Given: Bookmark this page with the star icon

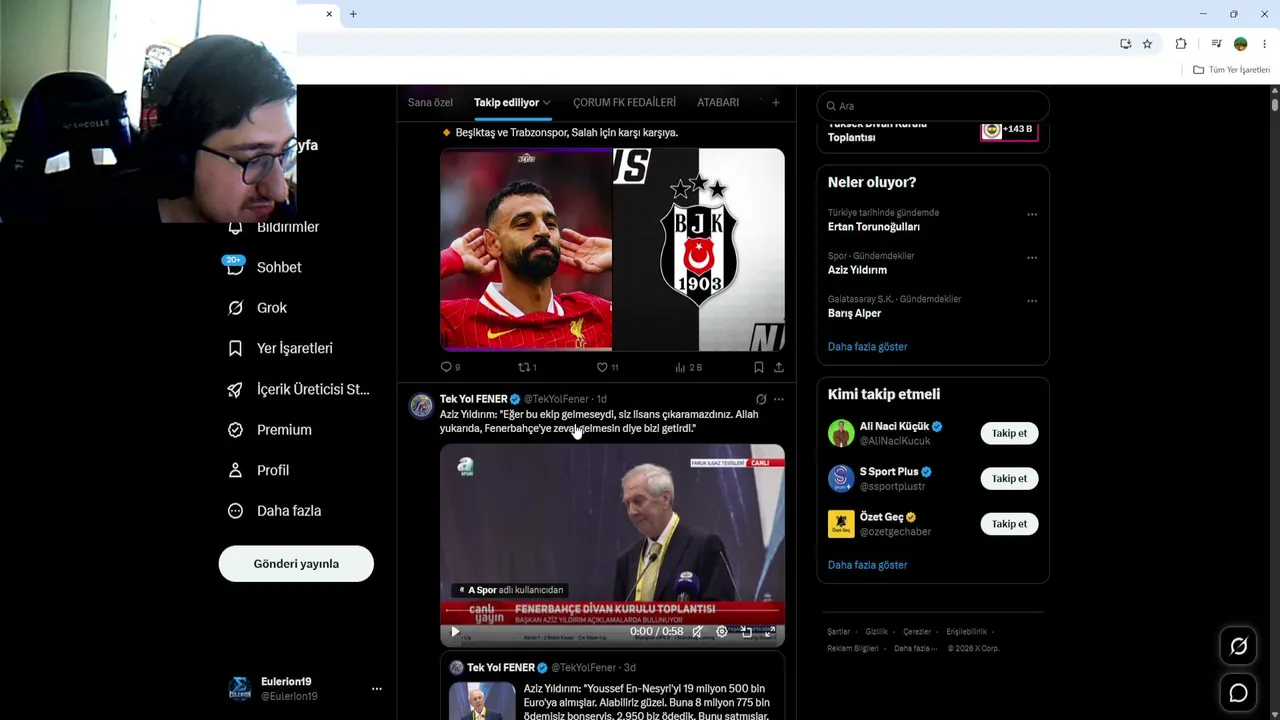Looking at the screenshot, I should [1147, 44].
